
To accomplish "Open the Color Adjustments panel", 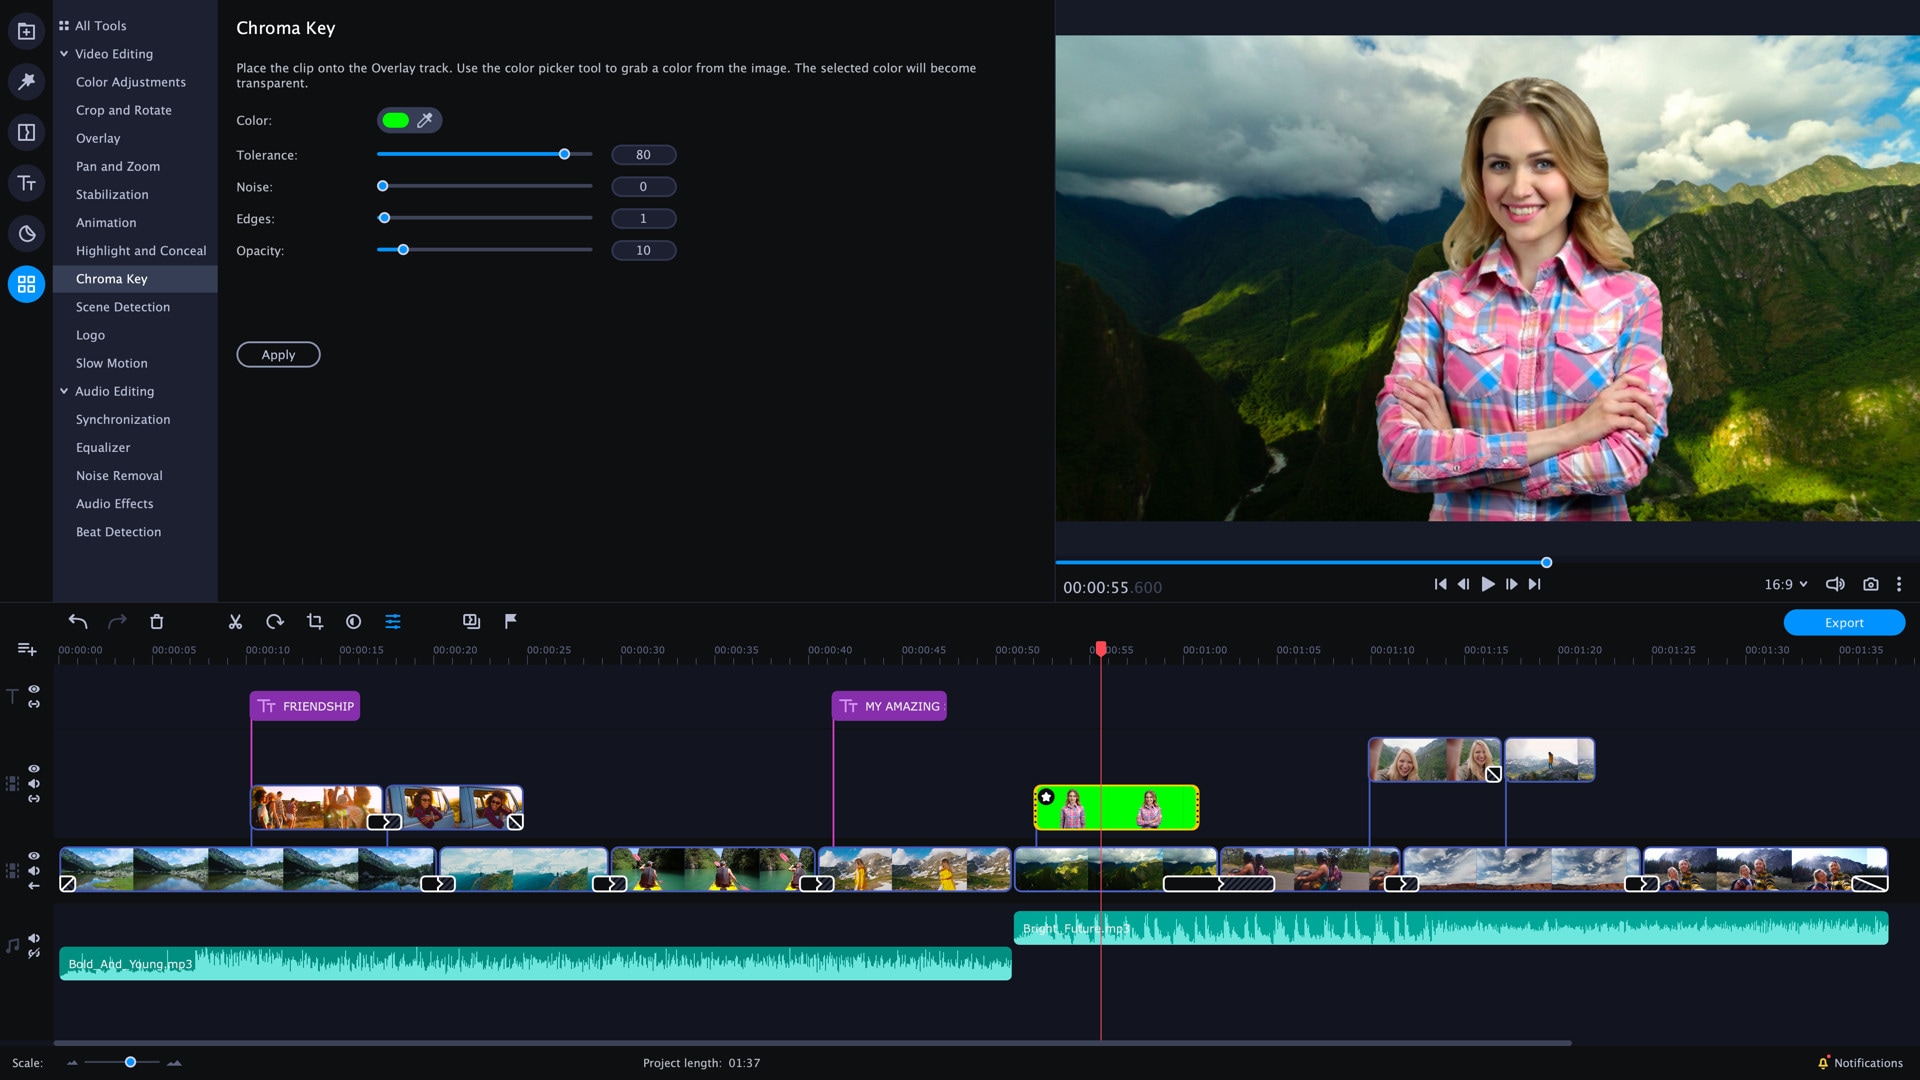I will [131, 80].
